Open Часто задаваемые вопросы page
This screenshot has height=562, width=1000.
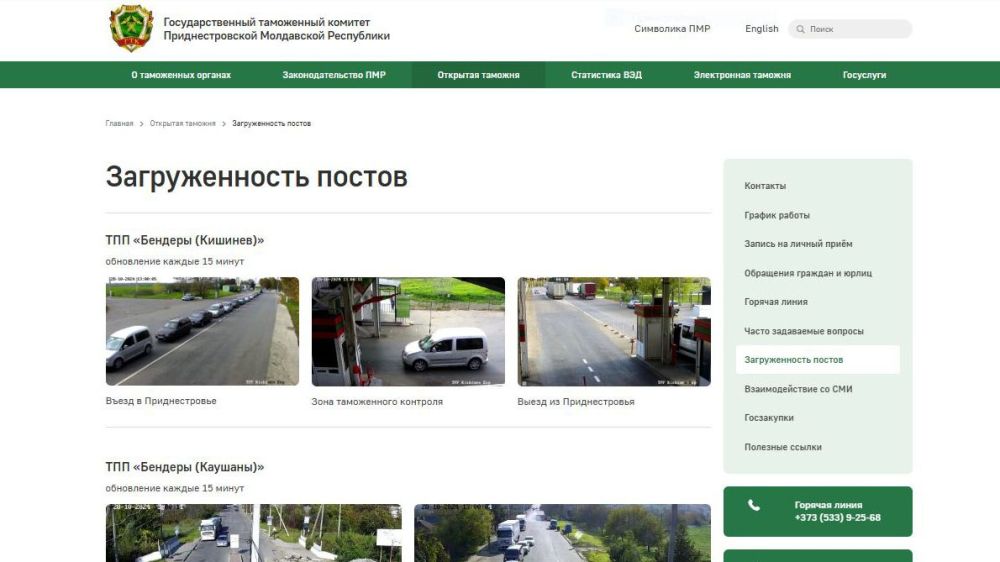click(804, 331)
